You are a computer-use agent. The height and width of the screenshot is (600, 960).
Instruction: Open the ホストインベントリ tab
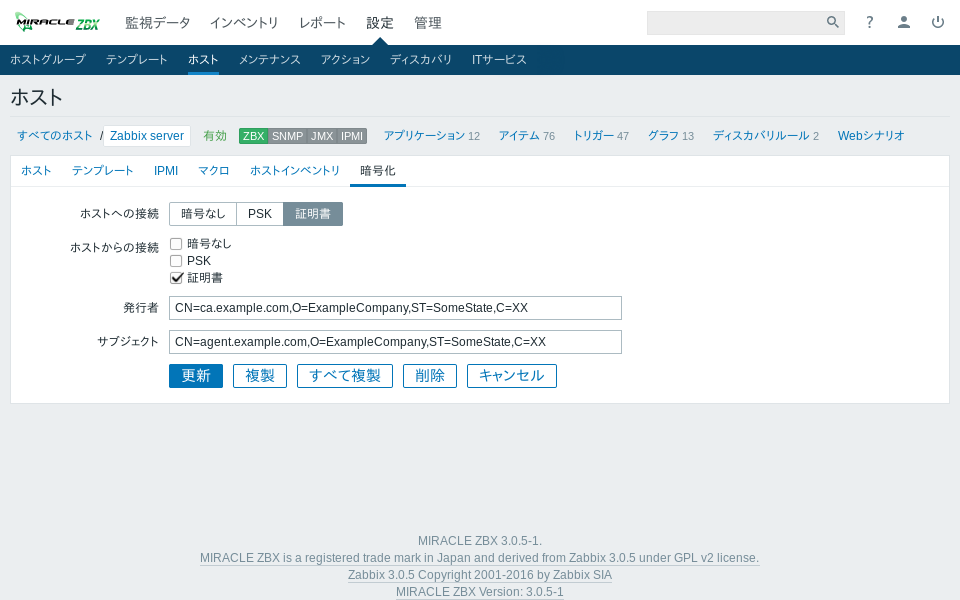coord(295,171)
